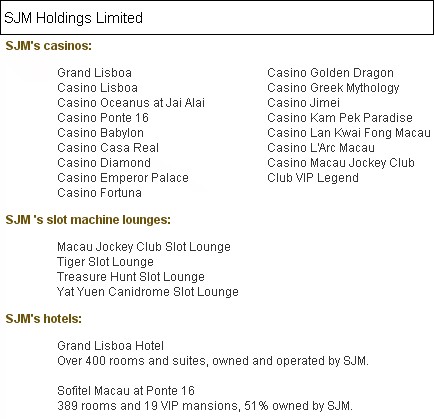The image size is (434, 419).
Task: Open the Casino Lisboa entry
Action: click(97, 88)
